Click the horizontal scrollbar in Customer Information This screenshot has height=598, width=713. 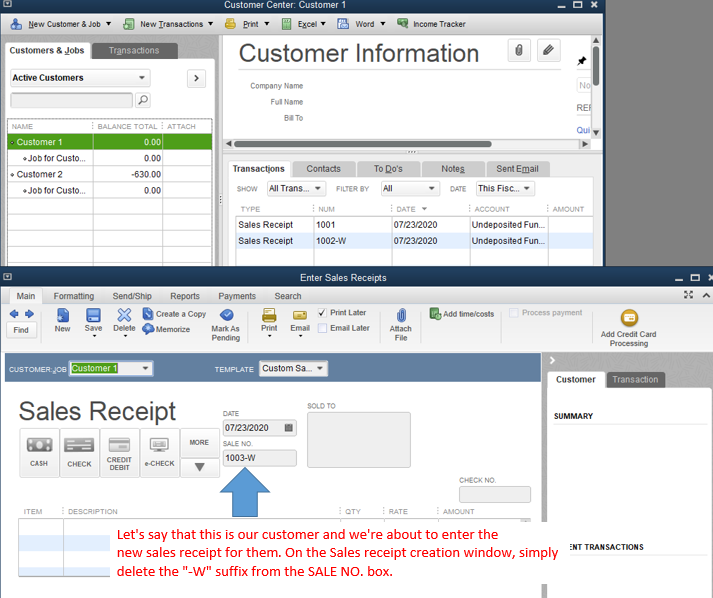point(362,144)
